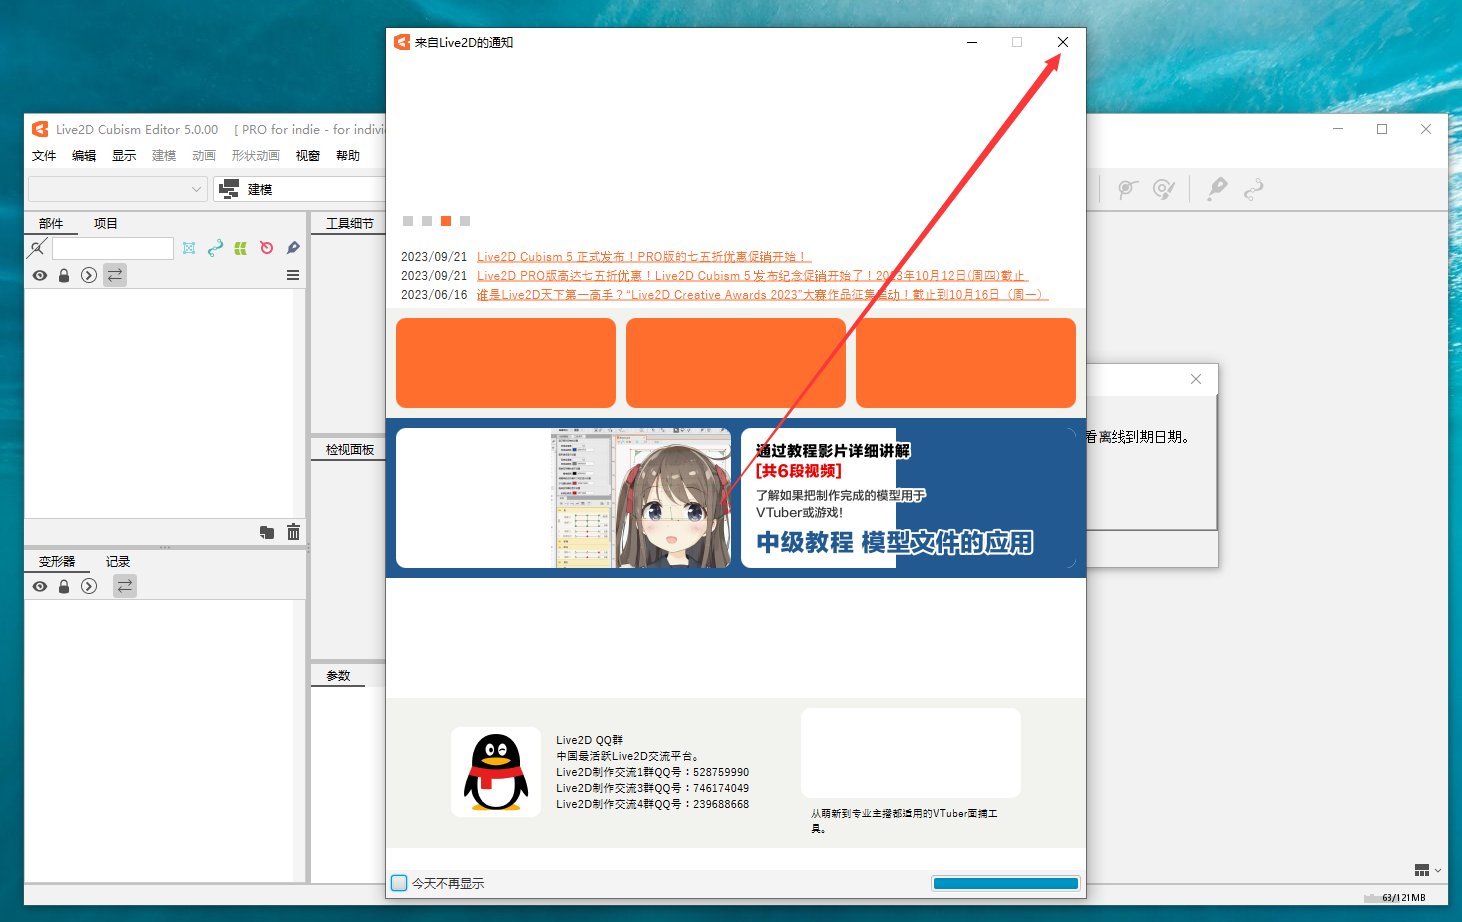Filter parts by teal curved path icon
1462x922 pixels.
pyautogui.click(x=215, y=248)
